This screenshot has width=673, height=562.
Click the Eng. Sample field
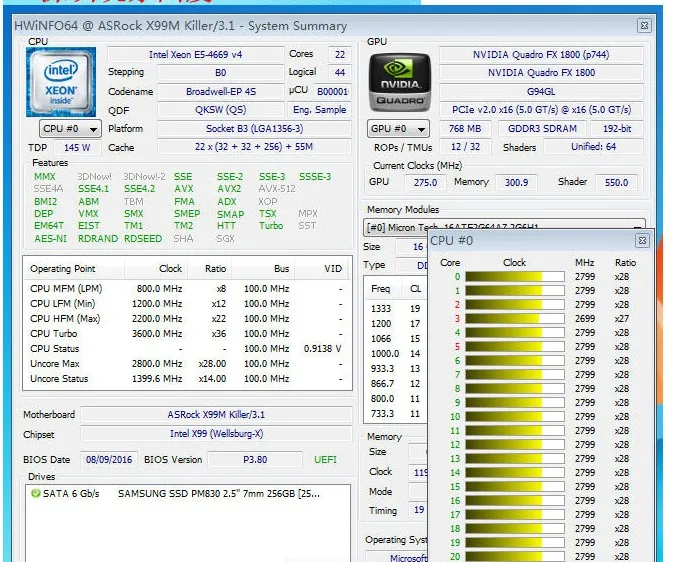click(x=320, y=110)
